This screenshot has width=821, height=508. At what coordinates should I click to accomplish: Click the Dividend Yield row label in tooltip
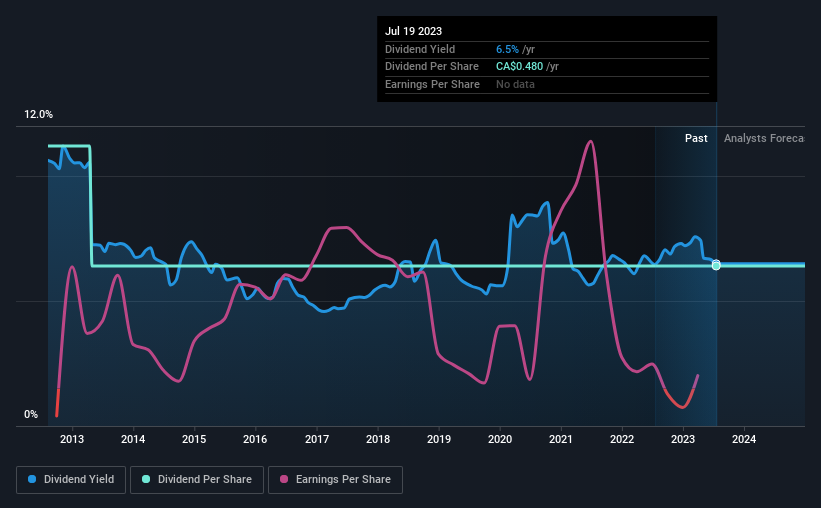[x=420, y=49]
